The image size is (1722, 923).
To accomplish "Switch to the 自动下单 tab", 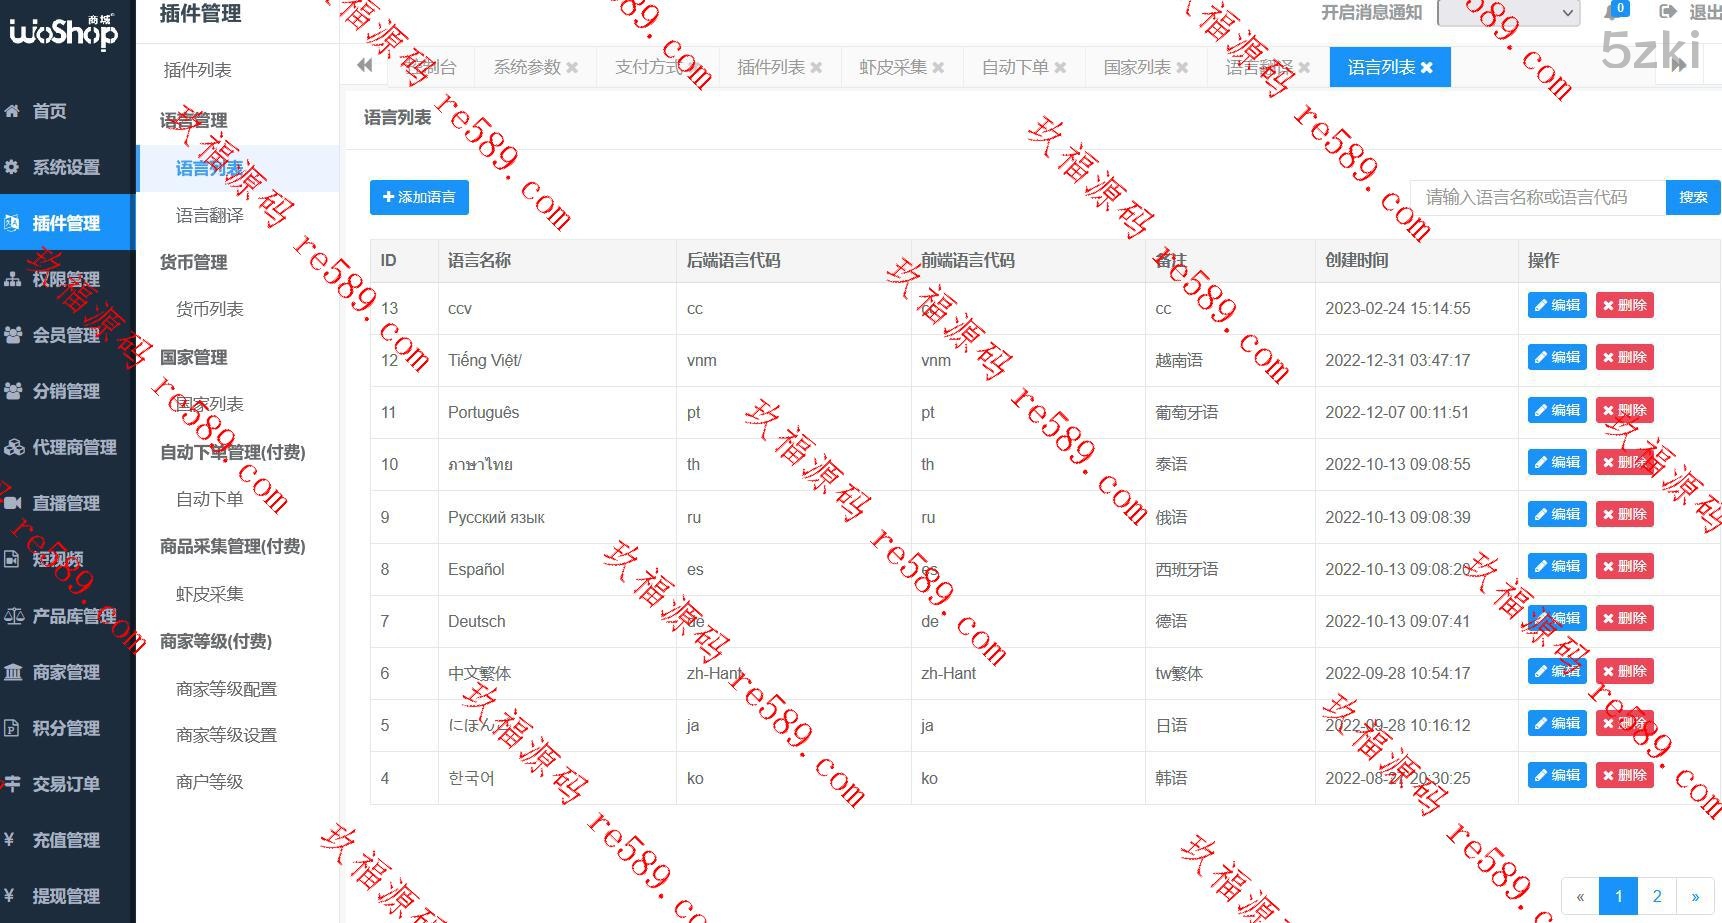I will coord(1014,67).
